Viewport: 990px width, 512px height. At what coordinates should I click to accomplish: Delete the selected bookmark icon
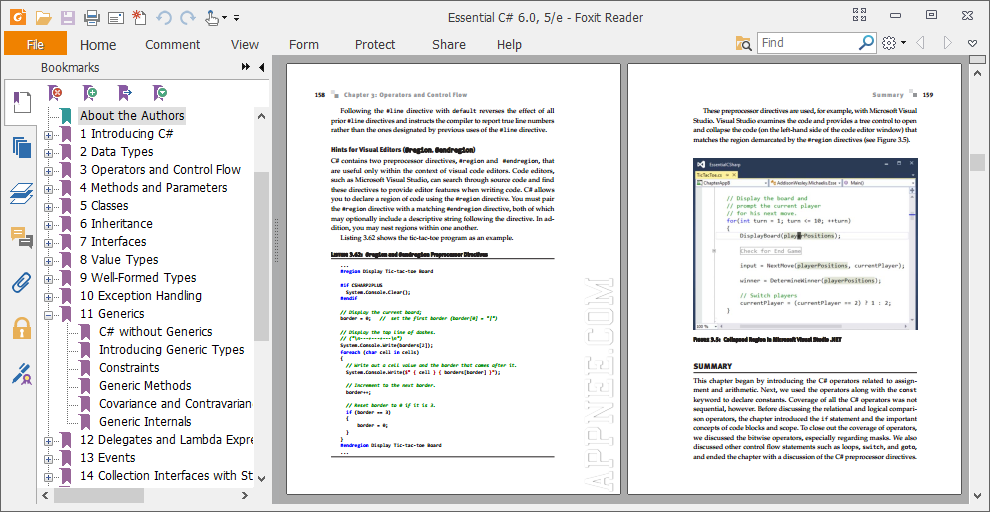(x=56, y=94)
